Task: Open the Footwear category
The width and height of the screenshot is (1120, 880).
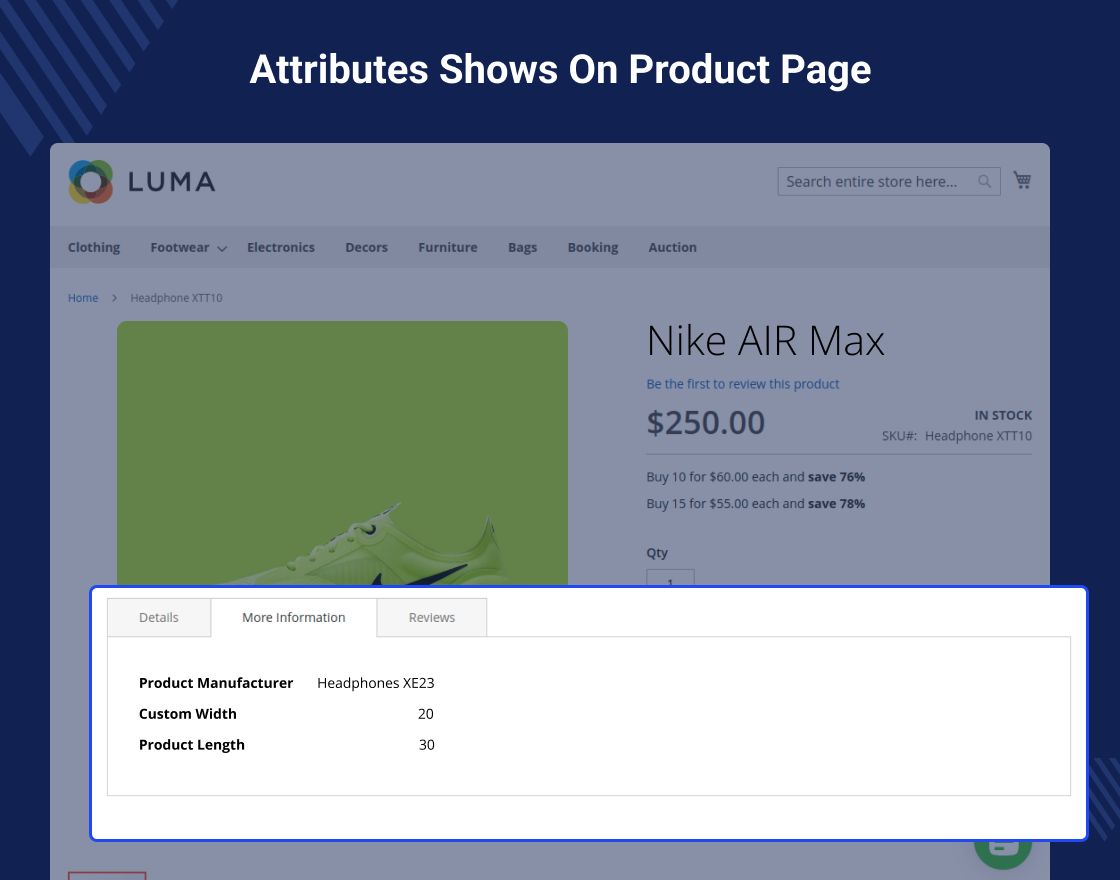Action: tap(179, 247)
